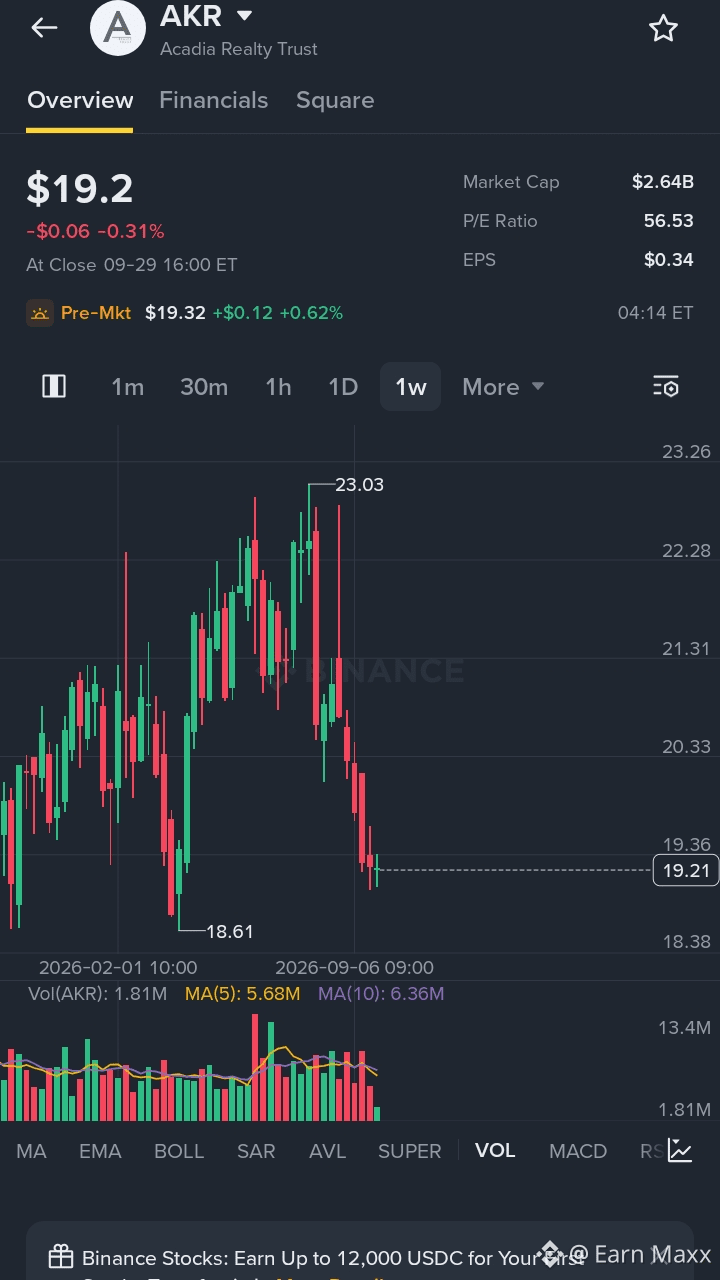720x1280 pixels.
Task: Toggle the BOLL indicator overlay
Action: click(x=179, y=1151)
